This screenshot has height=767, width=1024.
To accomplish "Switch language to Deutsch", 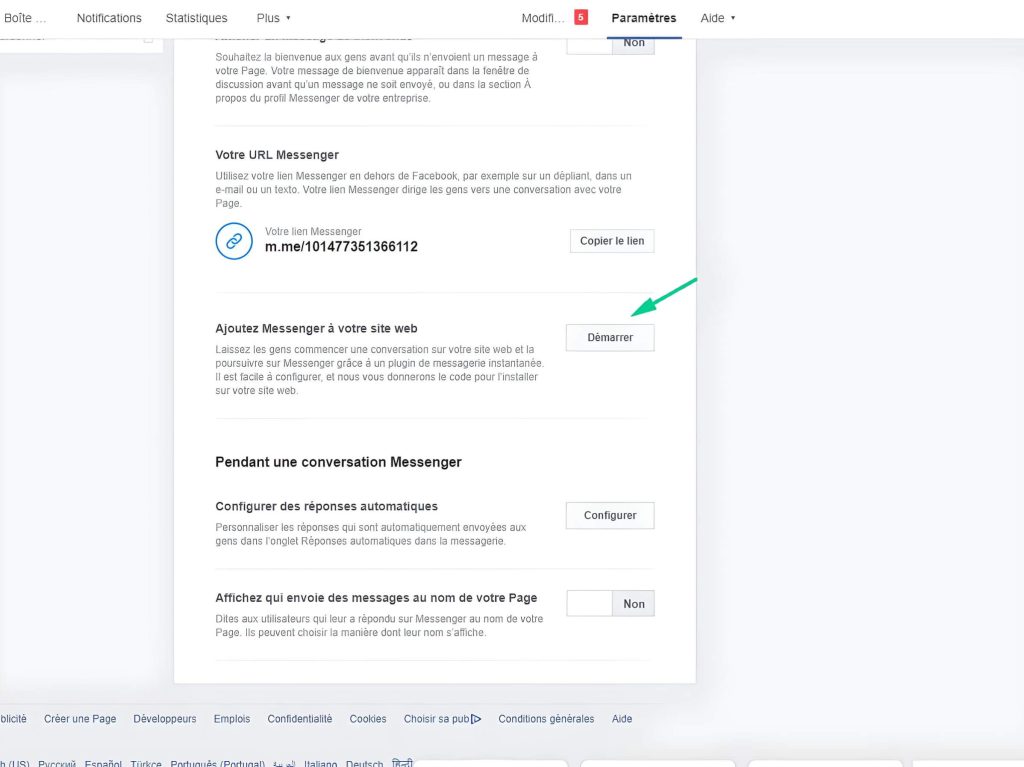I will [364, 763].
